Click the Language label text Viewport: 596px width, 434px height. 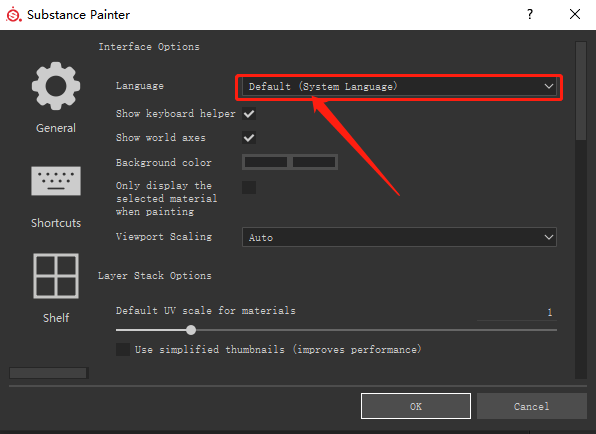click(139, 86)
